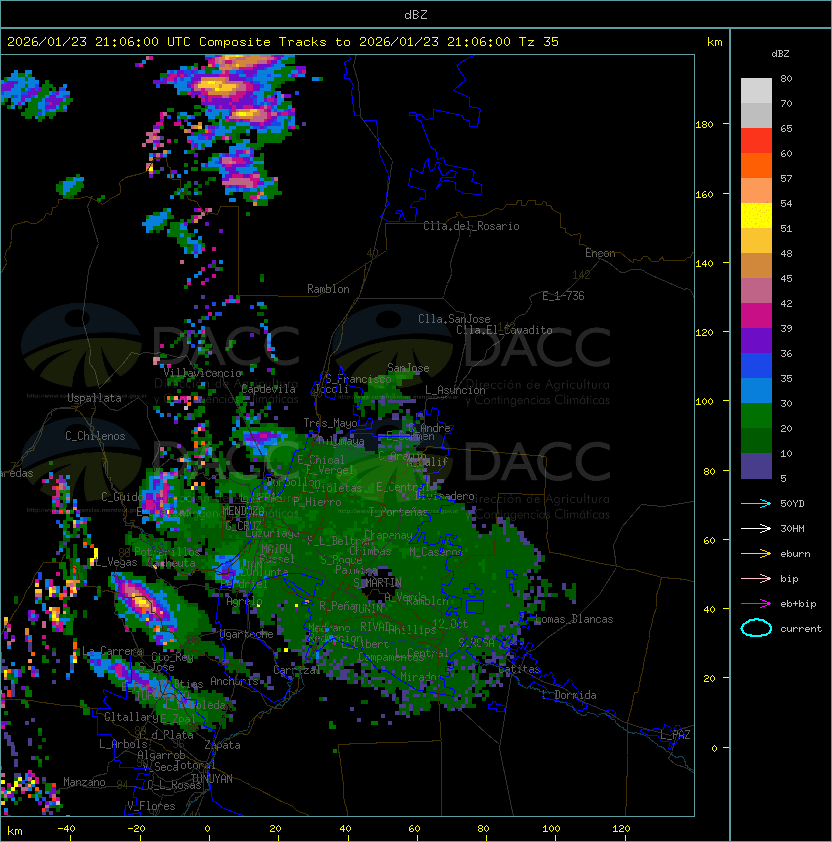The width and height of the screenshot is (832, 842).
Task: Click the dBZ heading above the color legend
Action: click(780, 54)
